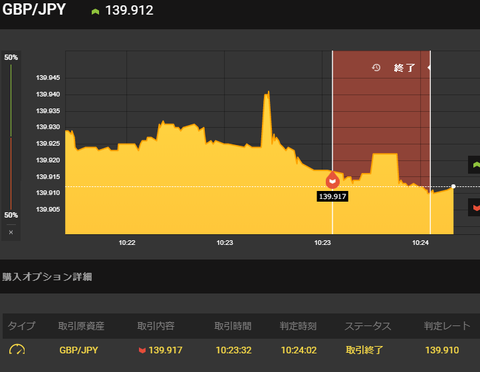Image resolution: width=480 pixels, height=372 pixels.
Task: Click the 139.930 price axis label
Action: tap(48, 127)
